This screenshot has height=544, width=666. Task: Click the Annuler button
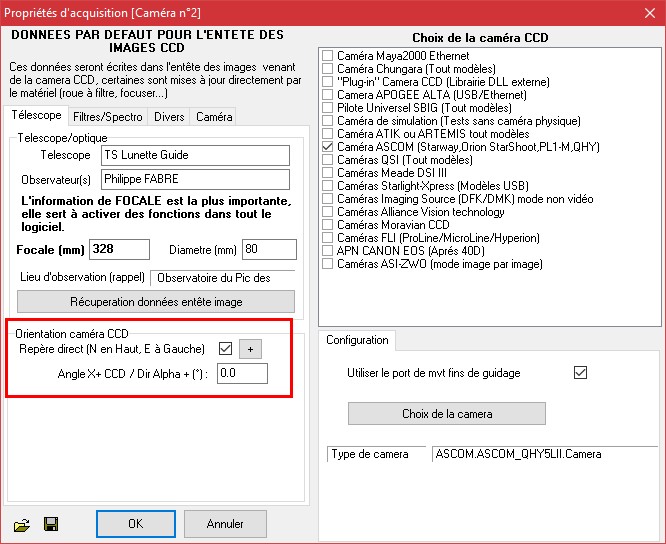225,523
